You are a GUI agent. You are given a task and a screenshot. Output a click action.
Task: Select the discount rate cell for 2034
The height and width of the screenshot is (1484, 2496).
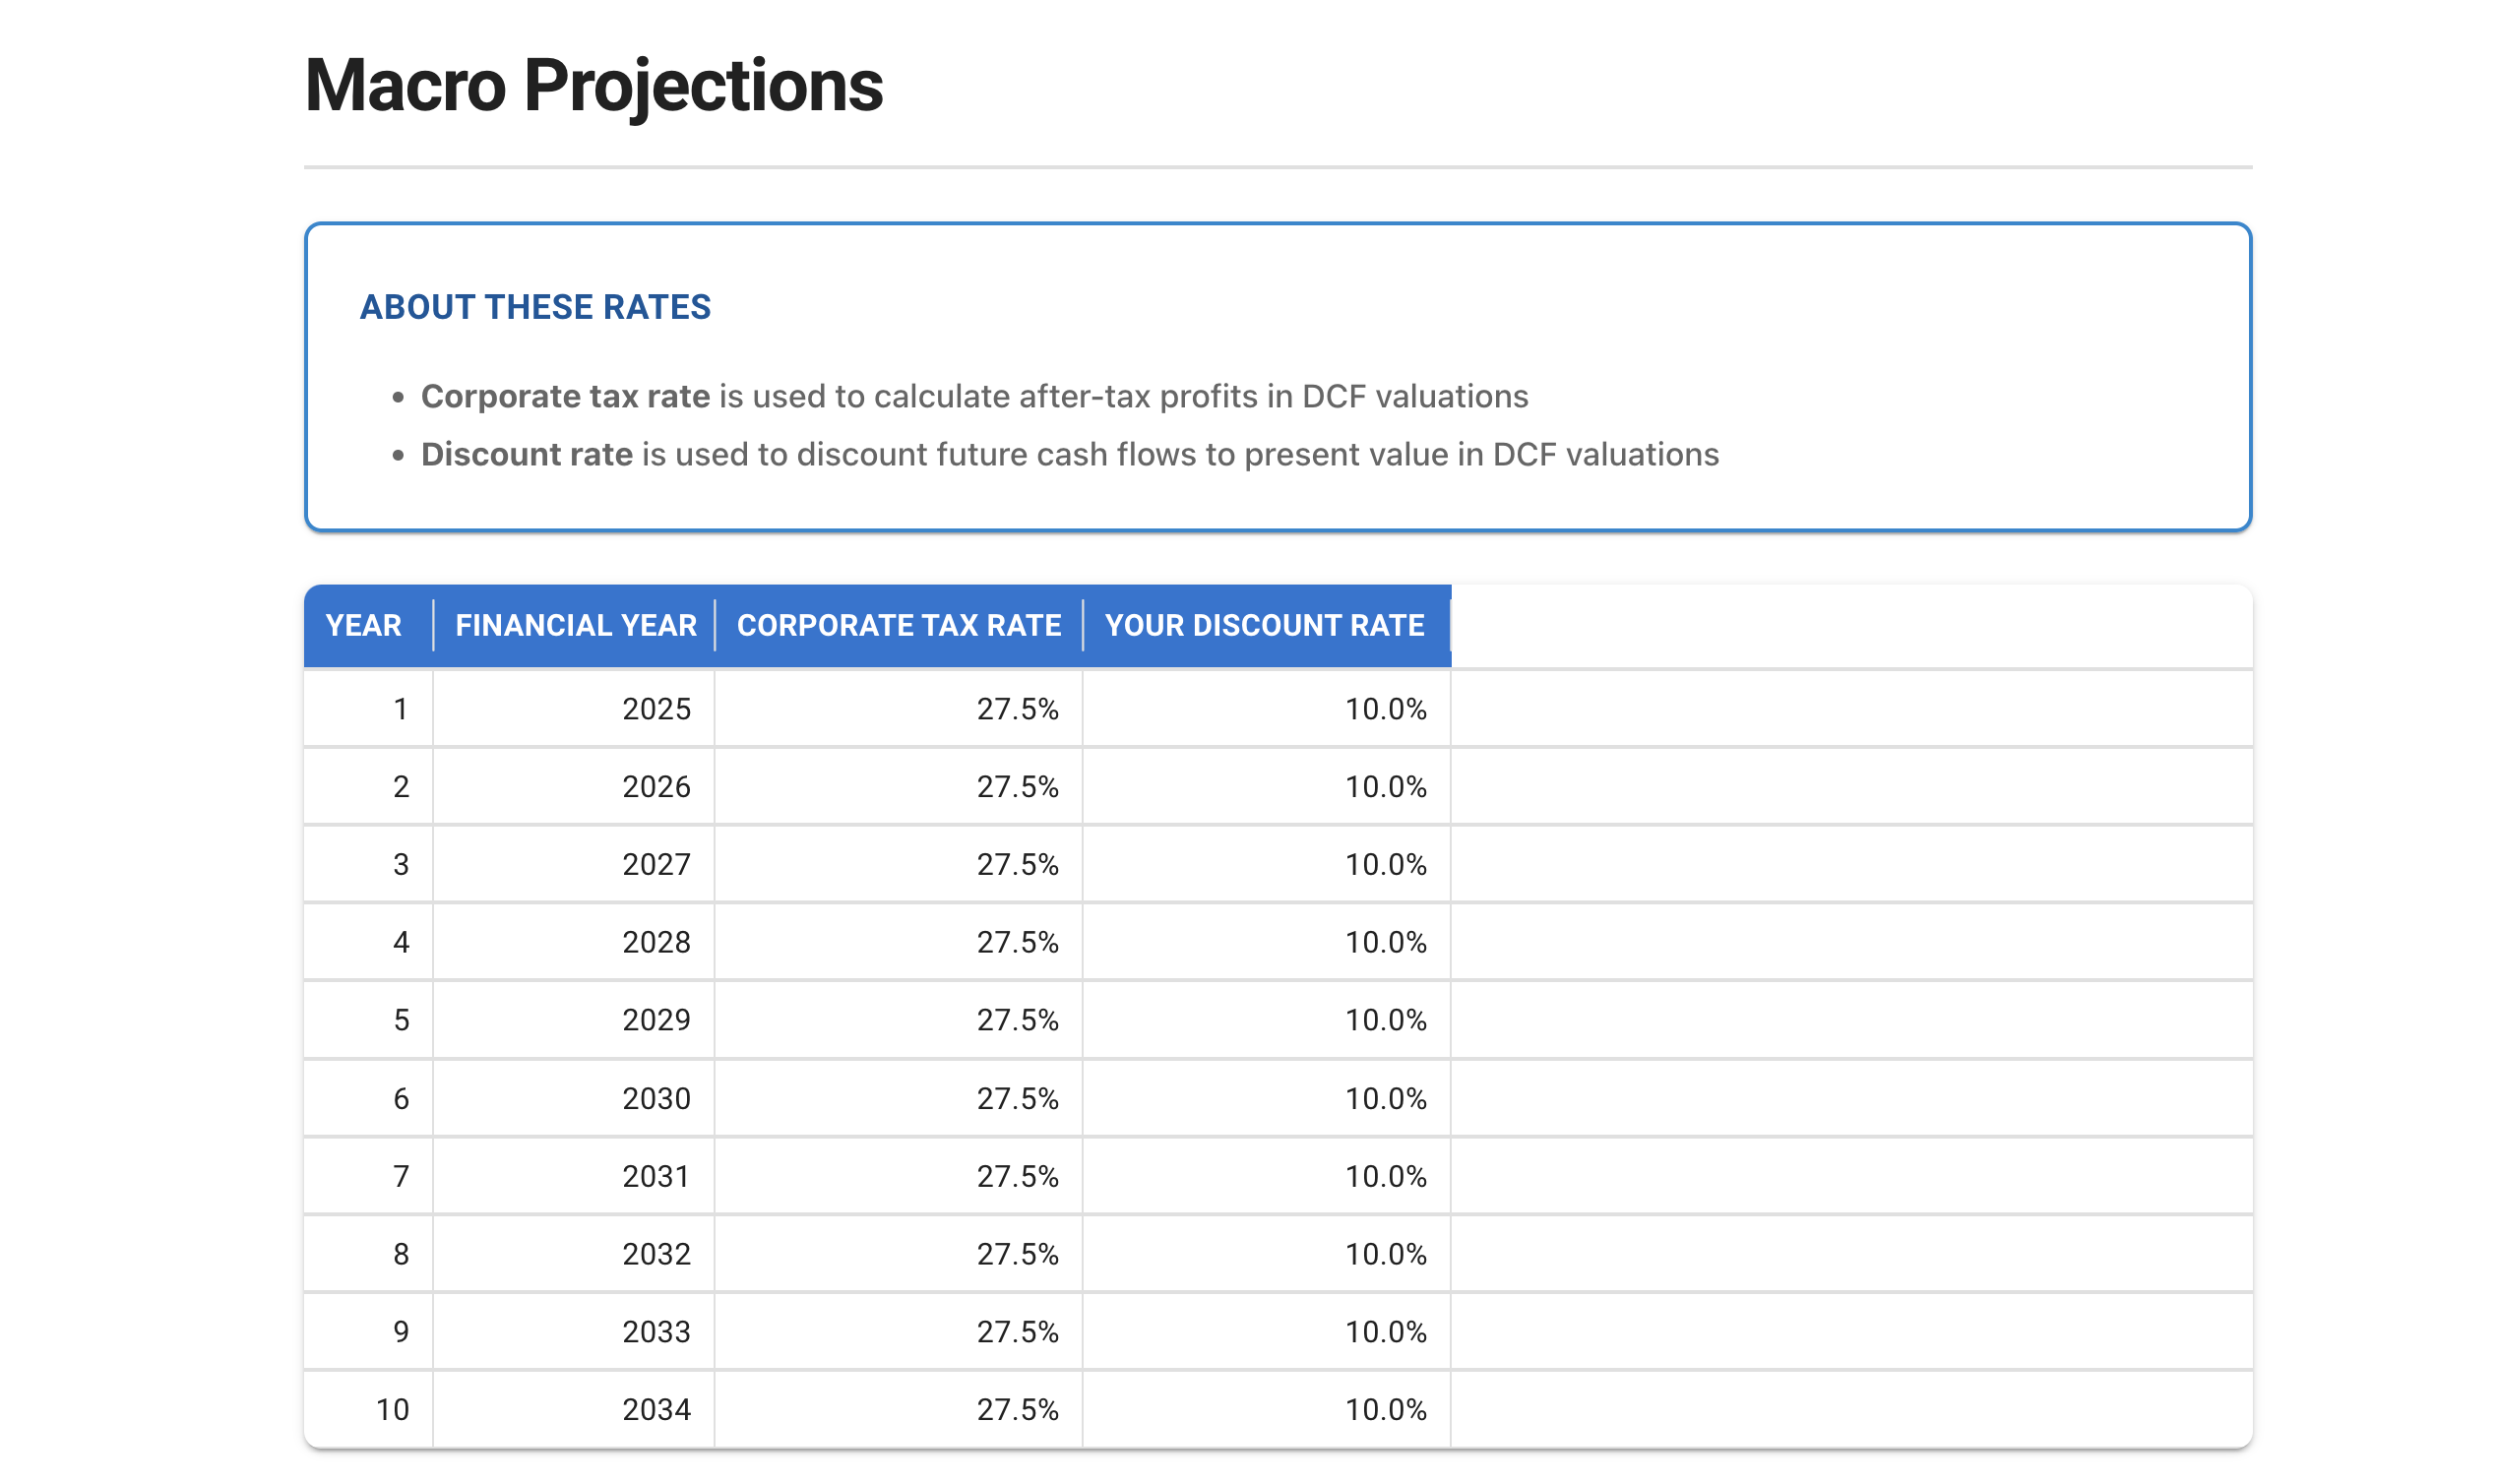pyautogui.click(x=1385, y=1410)
